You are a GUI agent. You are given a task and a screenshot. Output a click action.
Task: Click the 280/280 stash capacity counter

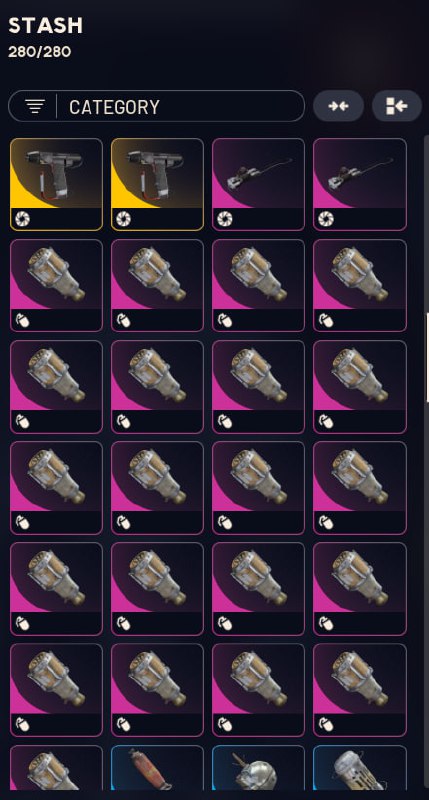(39, 52)
